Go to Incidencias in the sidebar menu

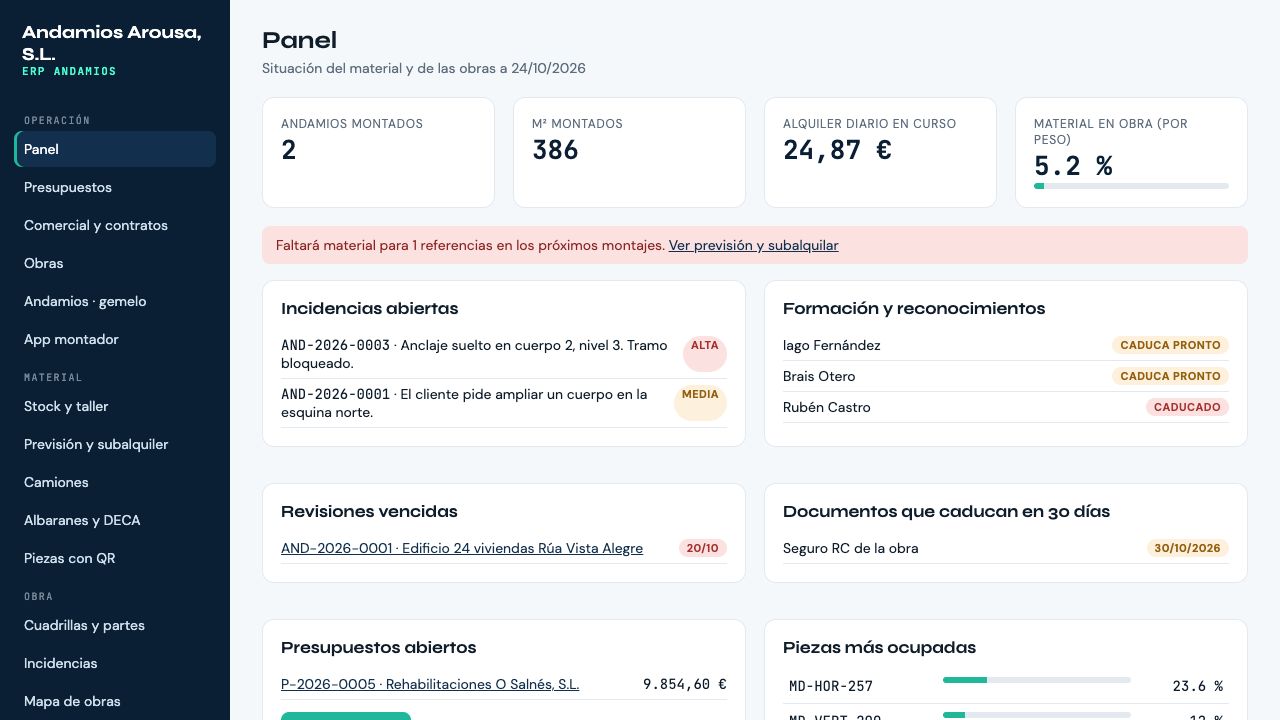click(115, 663)
